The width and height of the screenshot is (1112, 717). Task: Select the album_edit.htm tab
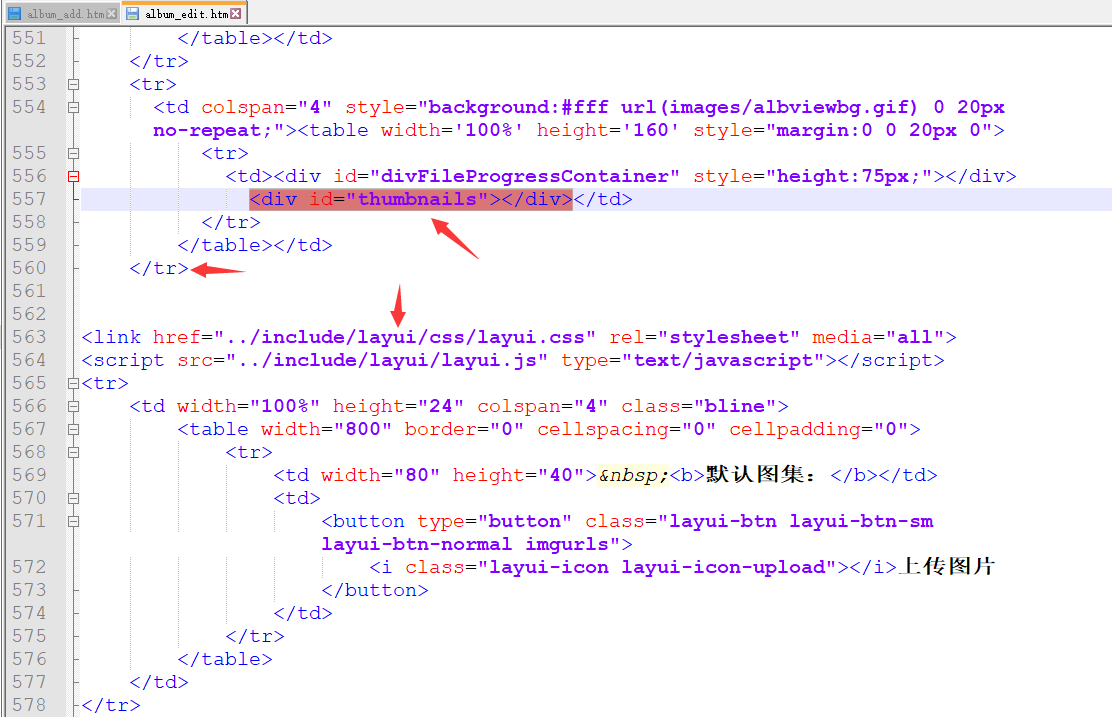186,14
